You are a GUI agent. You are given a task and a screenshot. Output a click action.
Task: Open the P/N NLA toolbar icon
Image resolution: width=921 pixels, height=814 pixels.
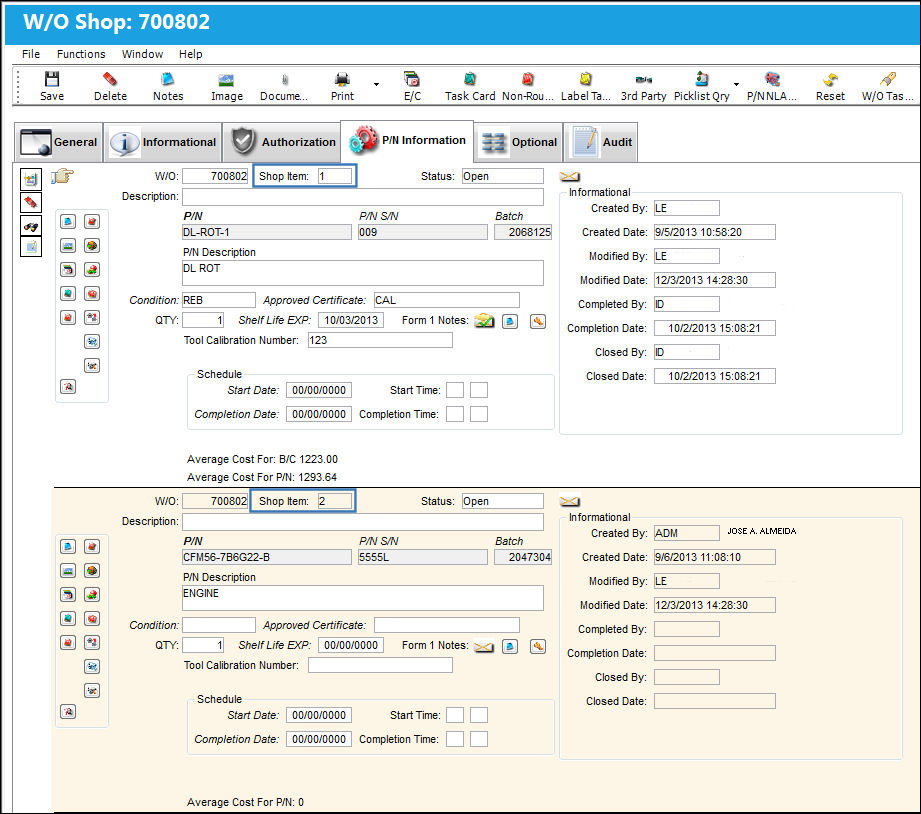tap(772, 79)
